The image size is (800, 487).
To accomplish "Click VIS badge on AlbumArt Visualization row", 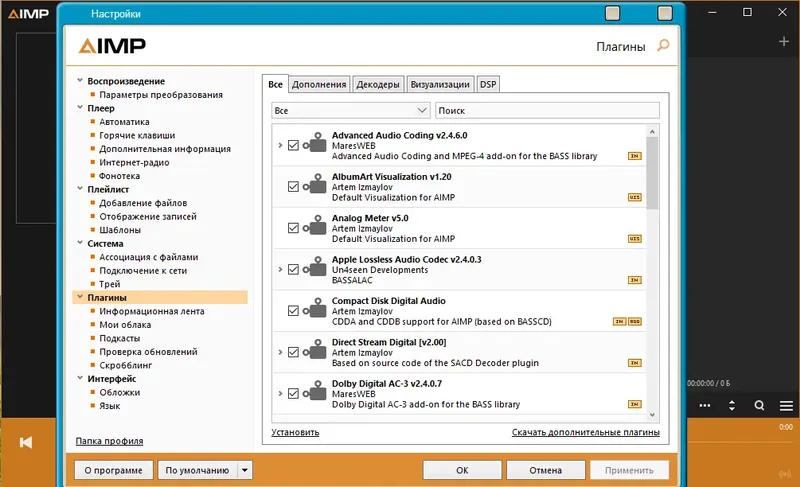I will click(635, 197).
